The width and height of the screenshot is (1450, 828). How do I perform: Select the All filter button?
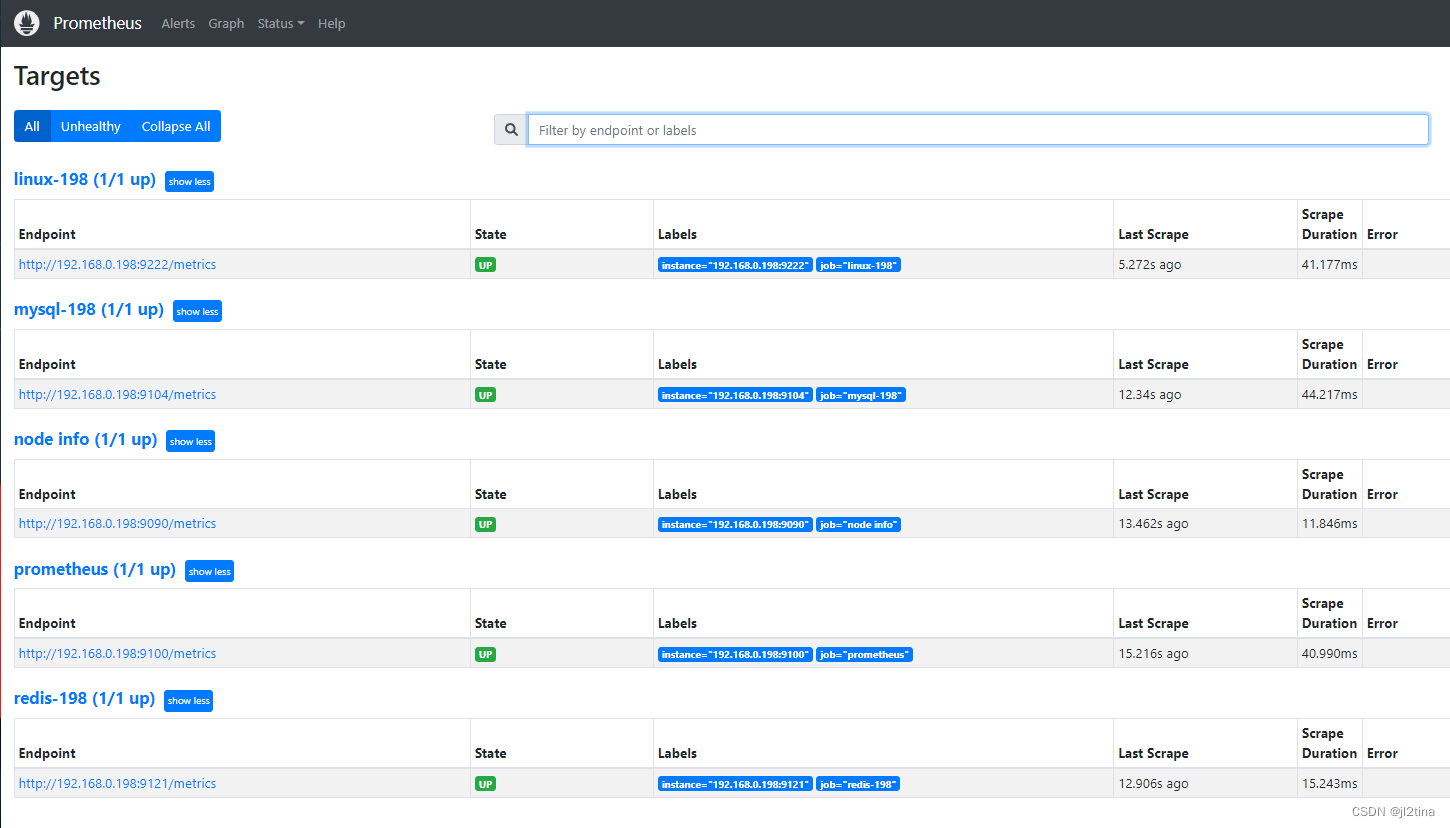[x=32, y=126]
